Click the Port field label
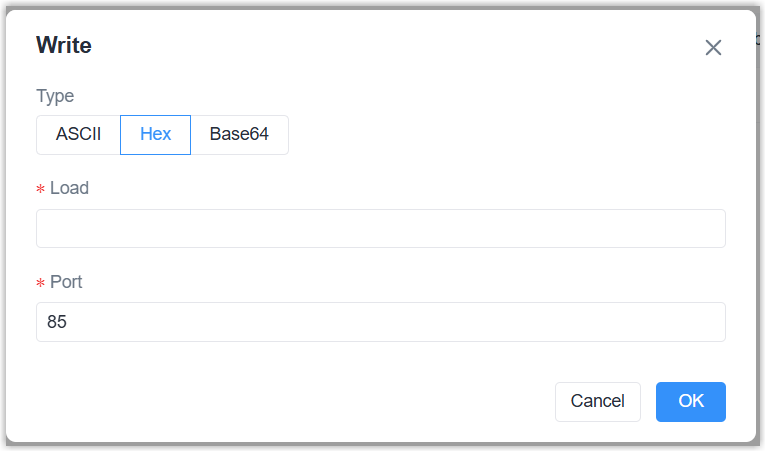 pos(66,282)
